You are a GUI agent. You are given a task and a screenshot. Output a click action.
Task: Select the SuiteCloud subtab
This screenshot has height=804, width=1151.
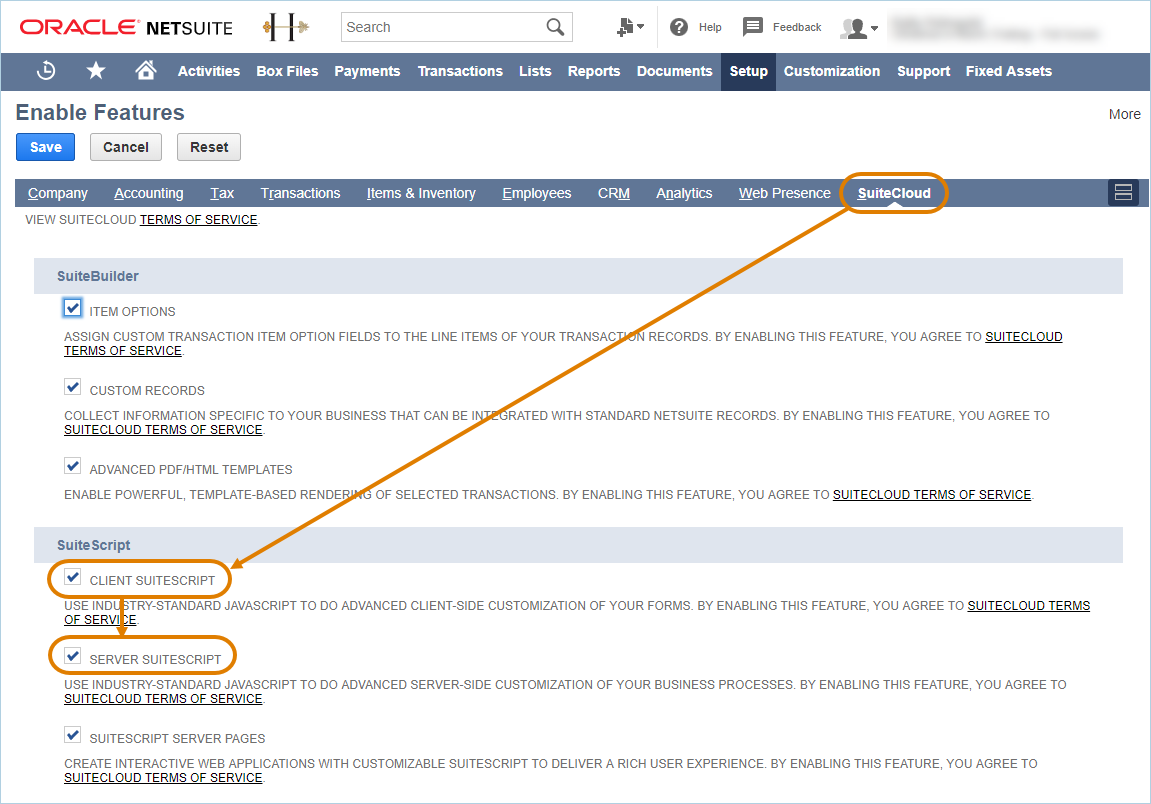pyautogui.click(x=894, y=193)
